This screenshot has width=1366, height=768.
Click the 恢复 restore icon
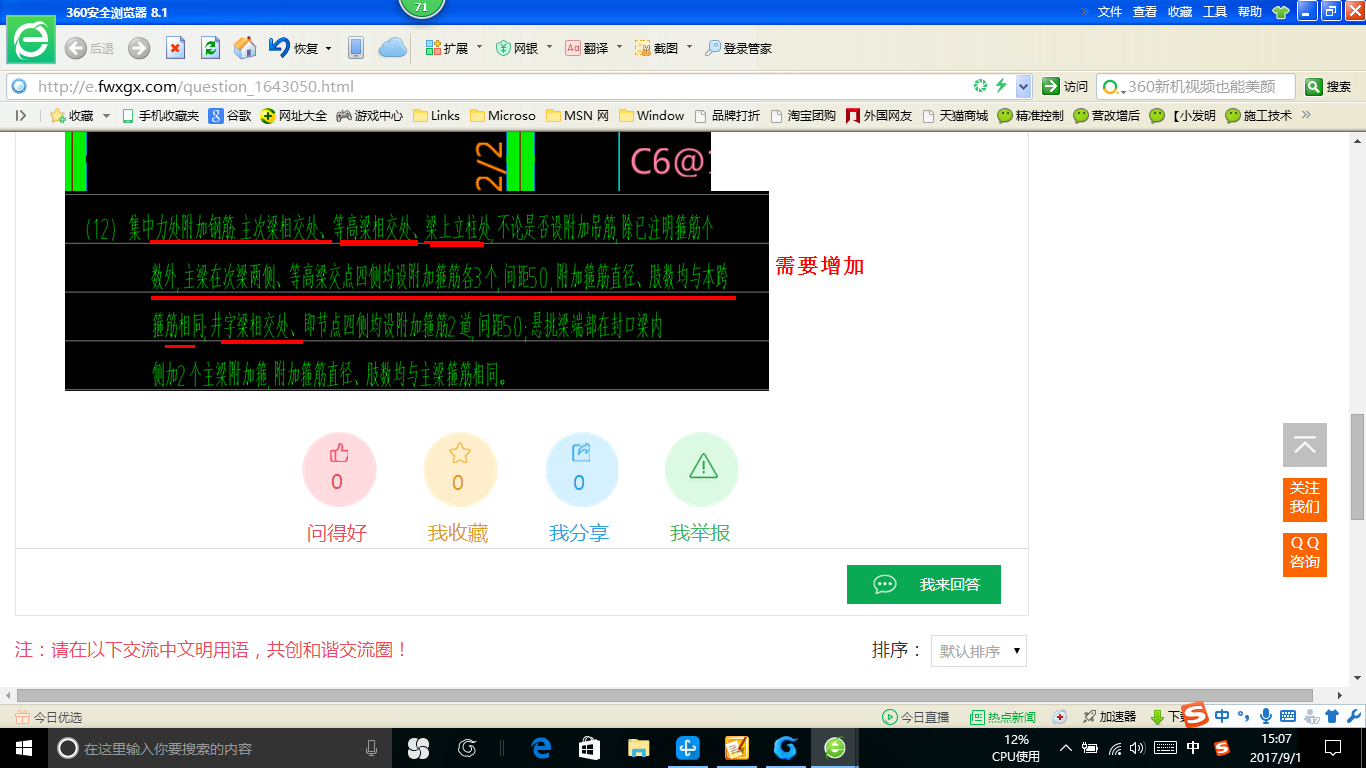tap(278, 48)
